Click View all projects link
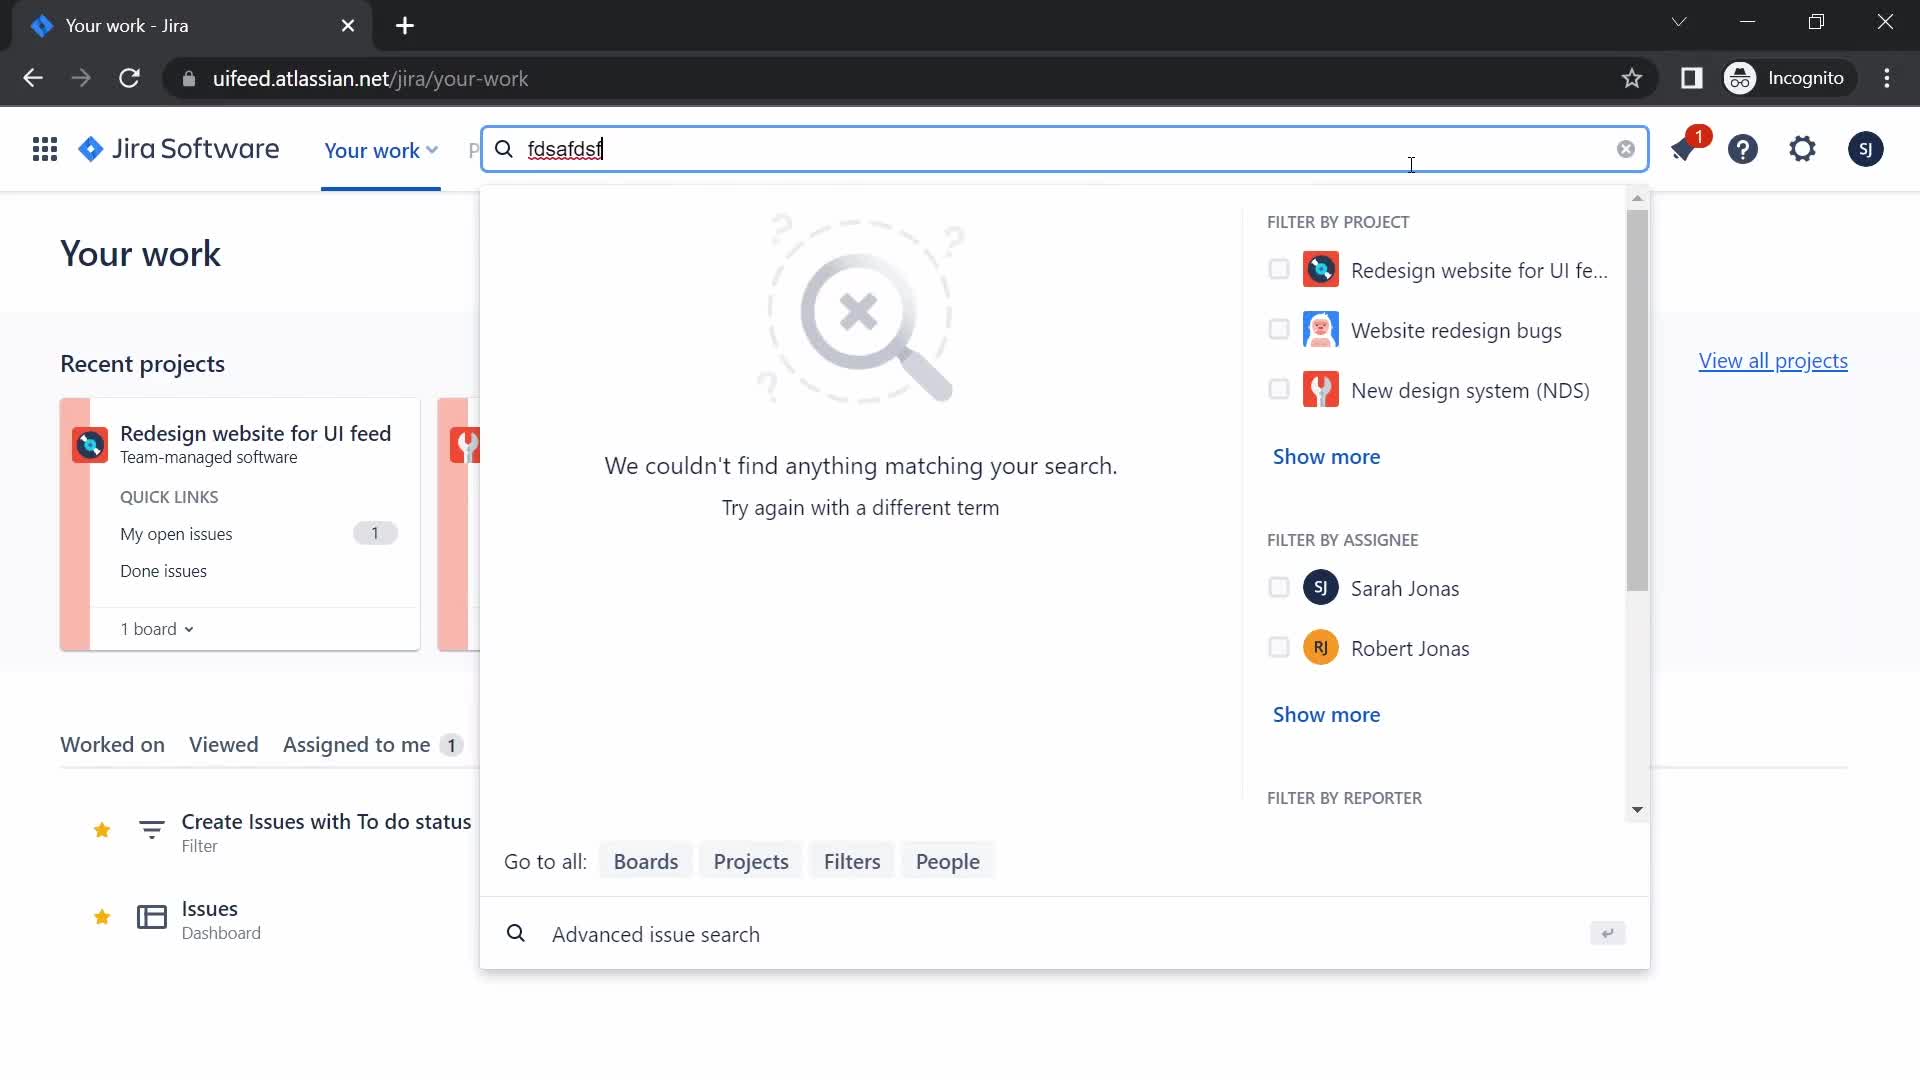Viewport: 1920px width, 1080px height. tap(1774, 360)
